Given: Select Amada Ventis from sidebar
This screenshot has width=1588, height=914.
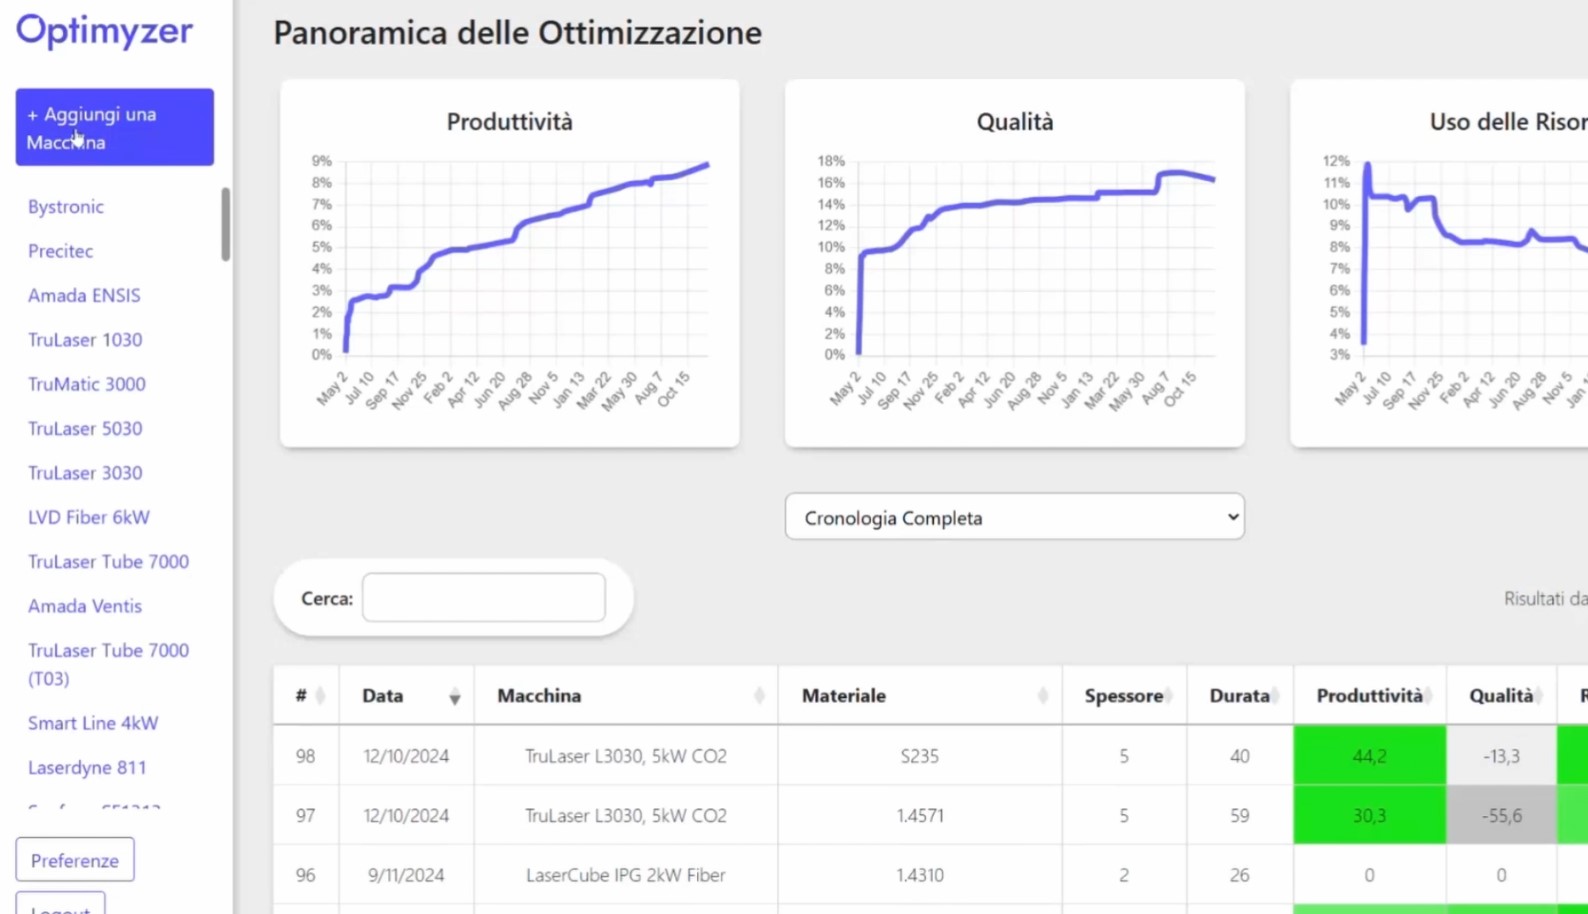Looking at the screenshot, I should [x=85, y=606].
